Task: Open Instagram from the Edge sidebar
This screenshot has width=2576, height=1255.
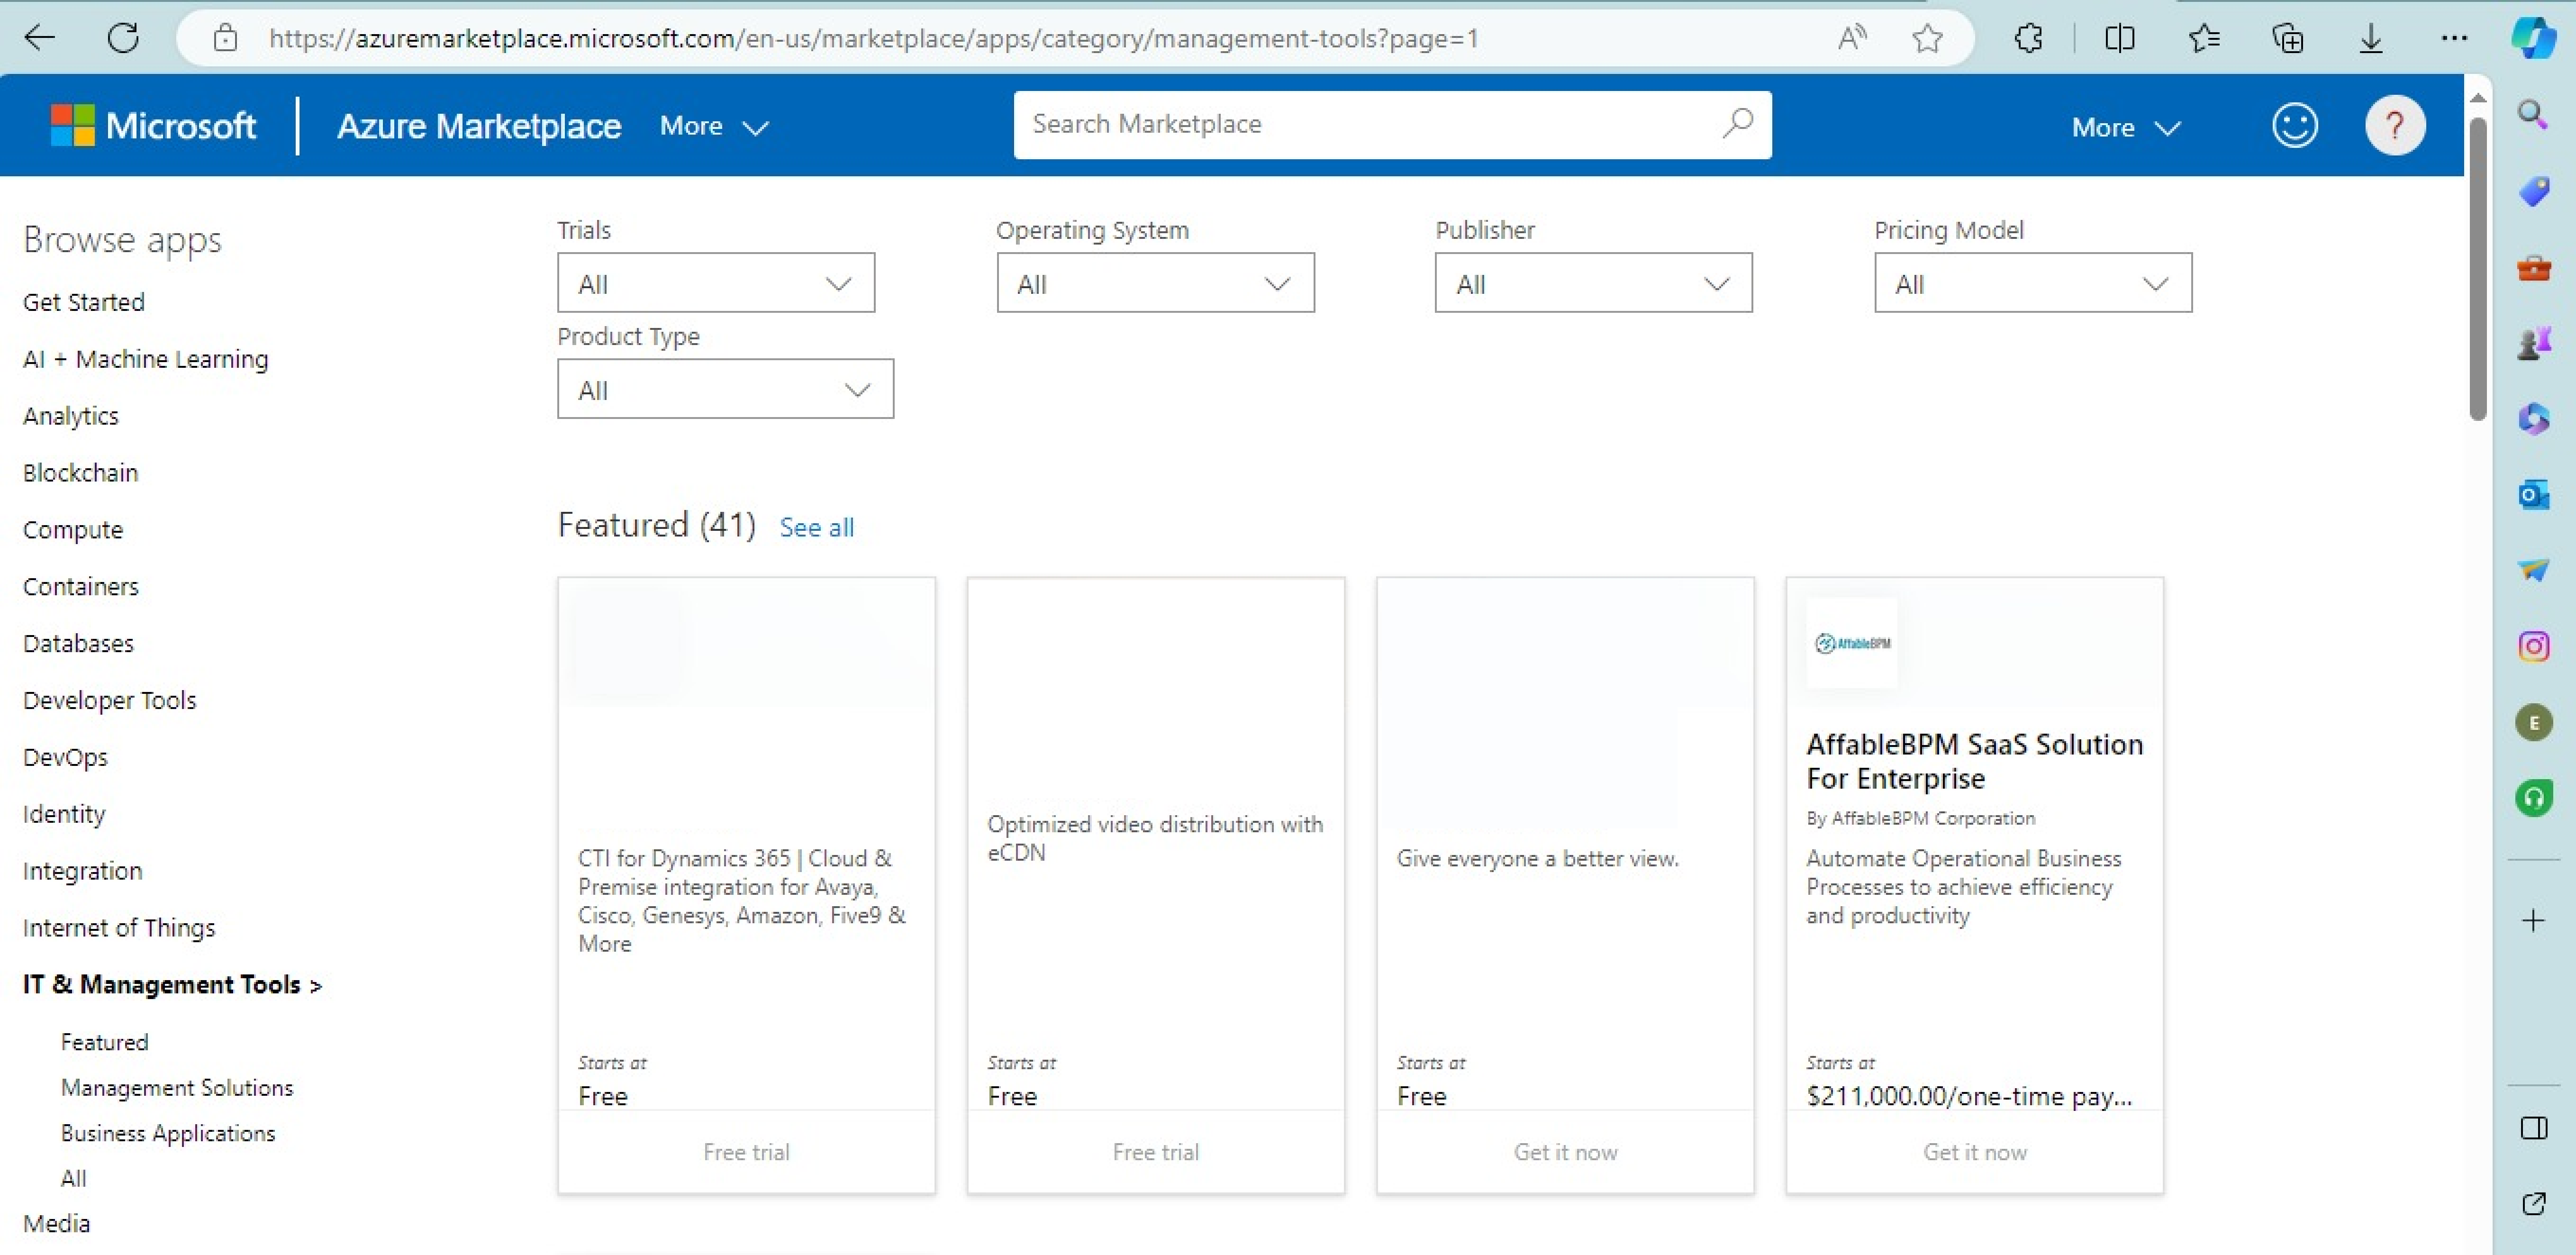Action: 2535,646
